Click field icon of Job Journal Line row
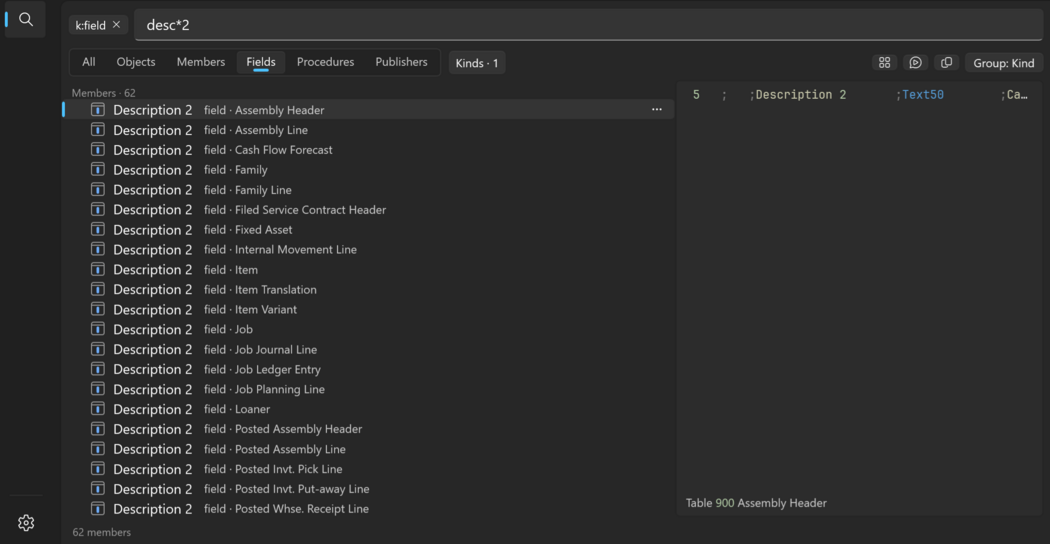 (x=98, y=349)
